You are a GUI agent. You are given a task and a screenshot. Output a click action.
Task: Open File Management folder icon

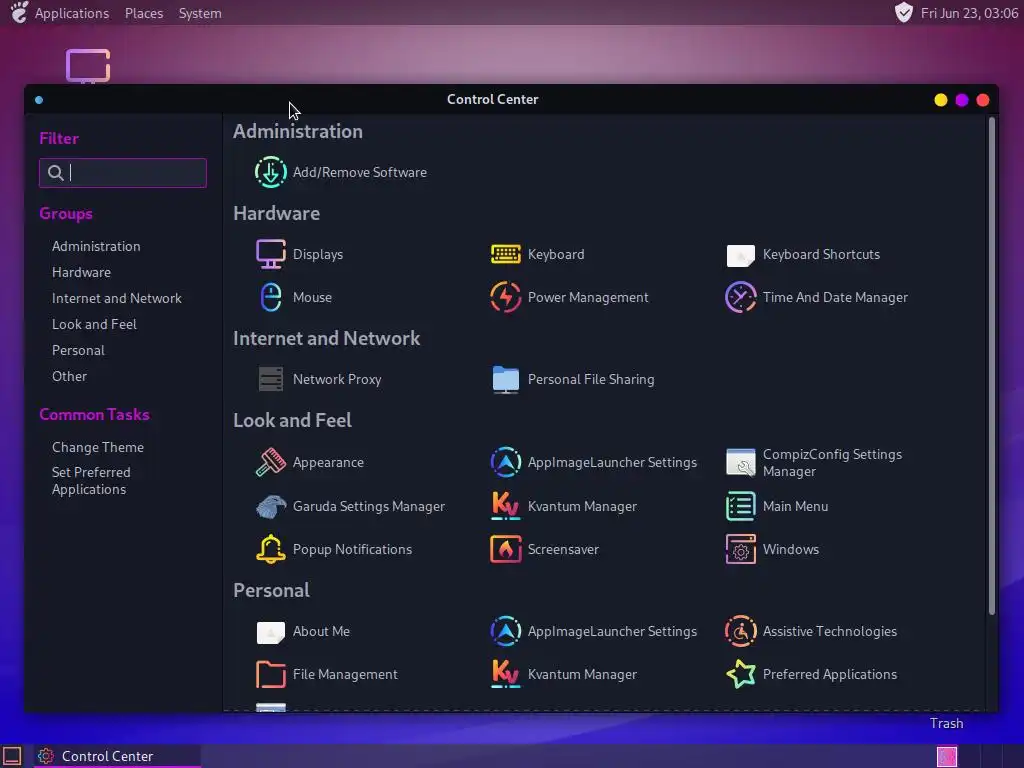click(270, 675)
